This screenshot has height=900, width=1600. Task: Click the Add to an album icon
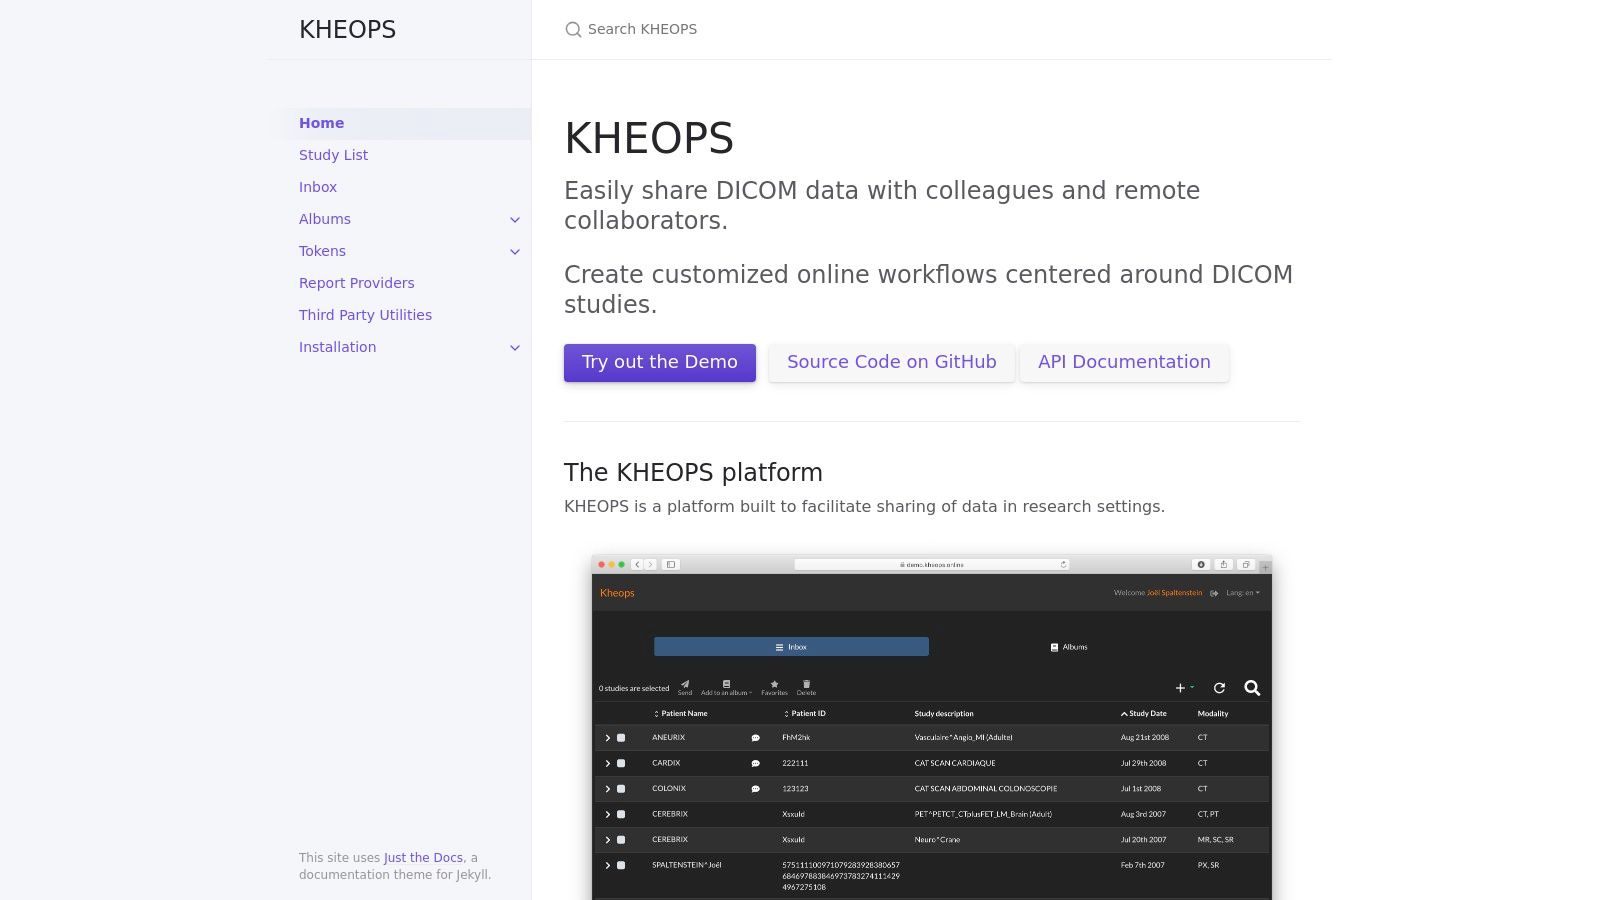point(726,685)
